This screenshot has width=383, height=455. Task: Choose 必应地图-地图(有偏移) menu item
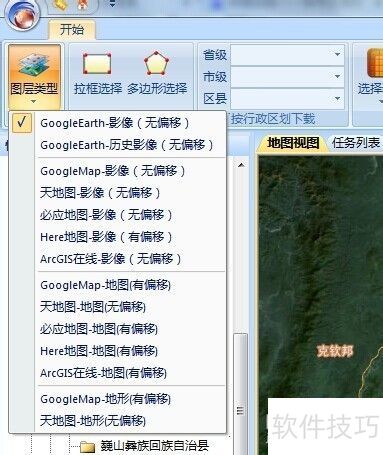(x=99, y=329)
